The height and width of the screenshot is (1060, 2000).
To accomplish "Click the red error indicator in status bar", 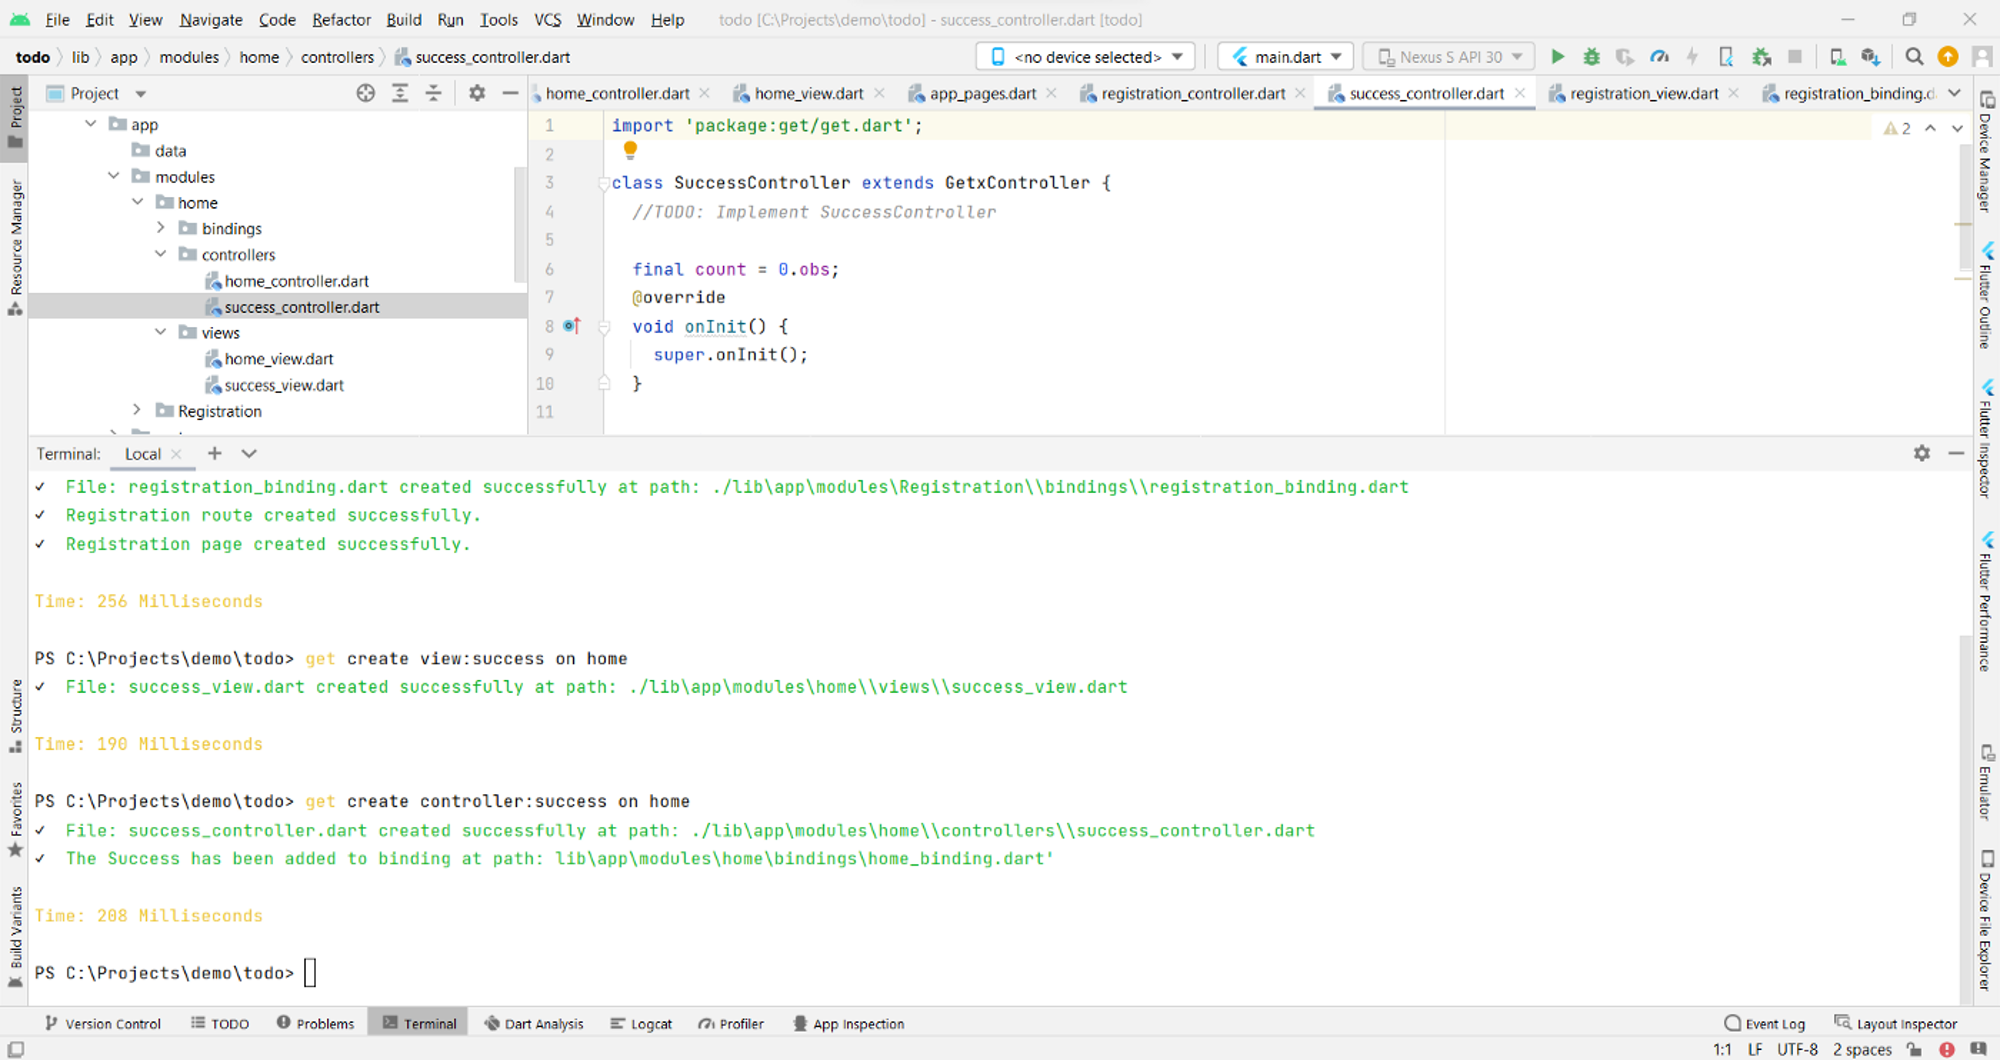I will pyautogui.click(x=1947, y=1049).
